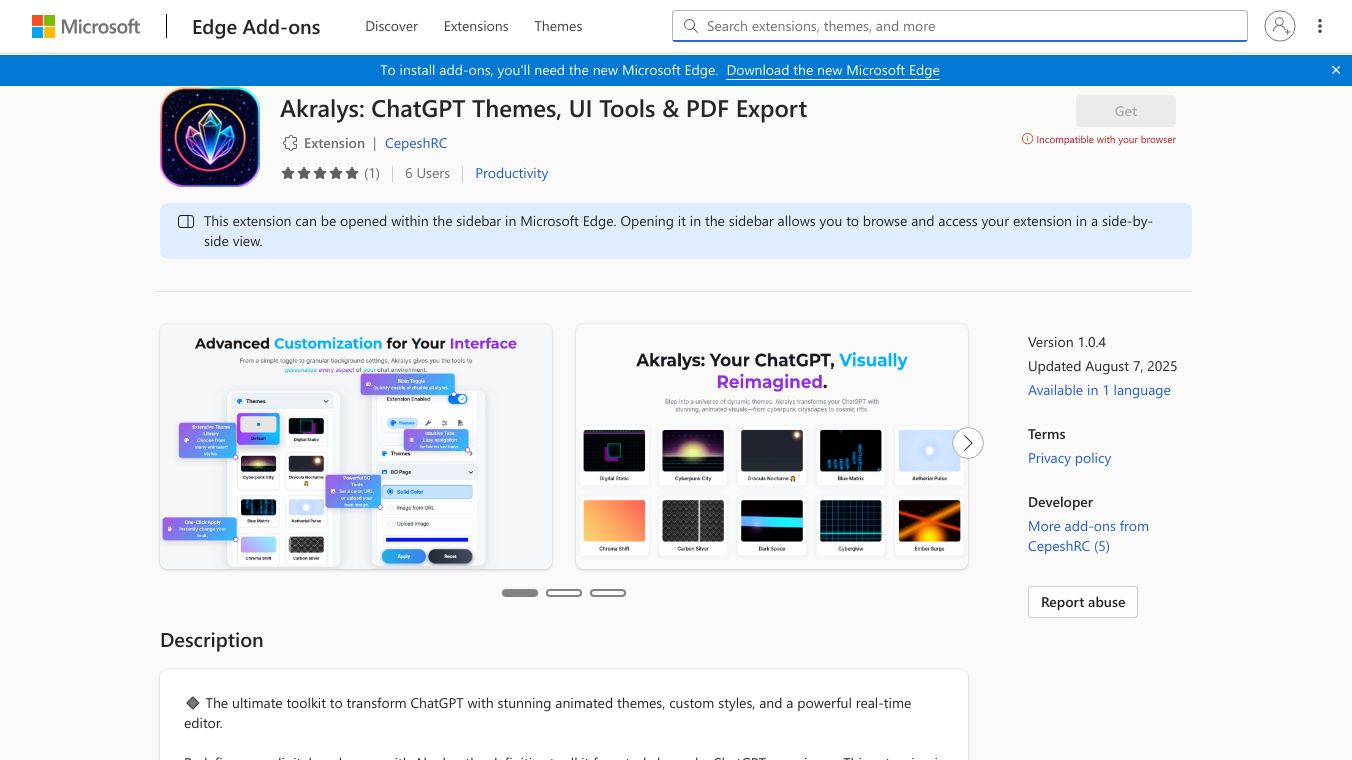Open Available in 1 language link

point(1099,390)
